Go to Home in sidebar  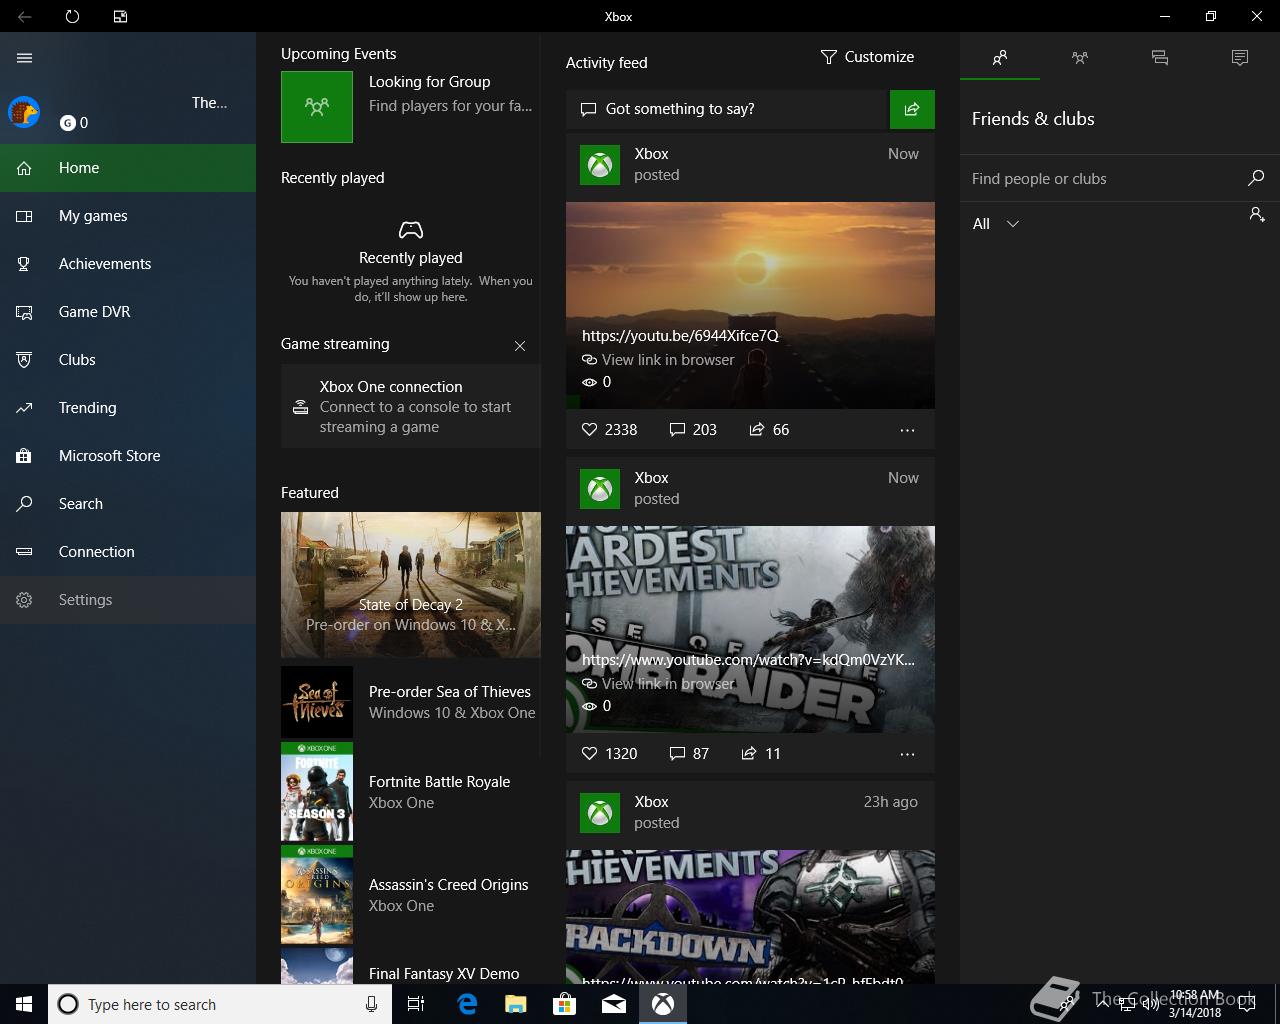(128, 168)
